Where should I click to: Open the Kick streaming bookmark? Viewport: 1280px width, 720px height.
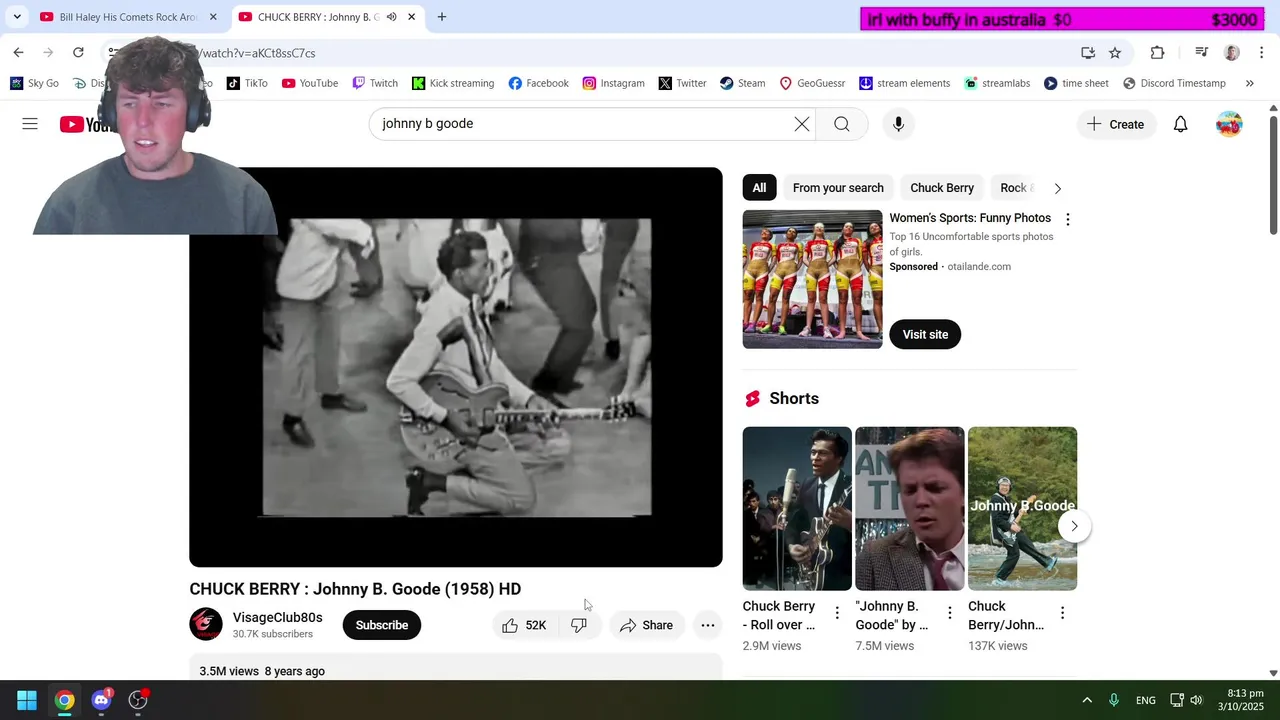click(453, 83)
